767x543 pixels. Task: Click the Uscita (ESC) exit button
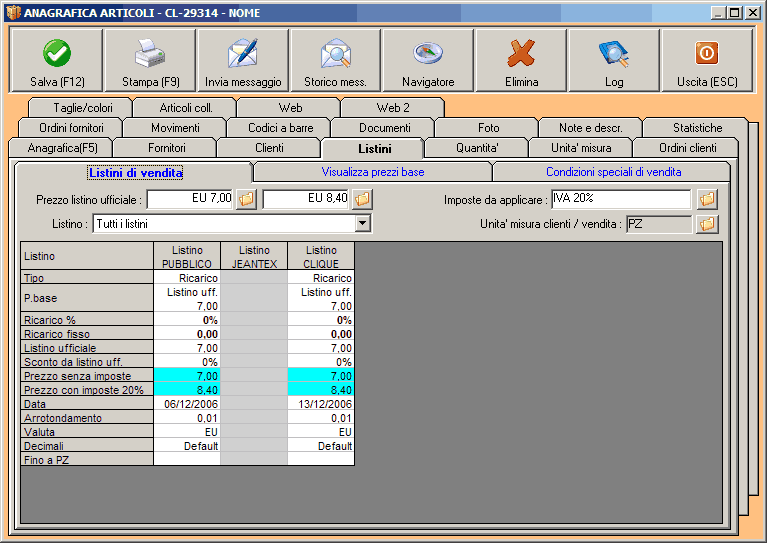(707, 60)
